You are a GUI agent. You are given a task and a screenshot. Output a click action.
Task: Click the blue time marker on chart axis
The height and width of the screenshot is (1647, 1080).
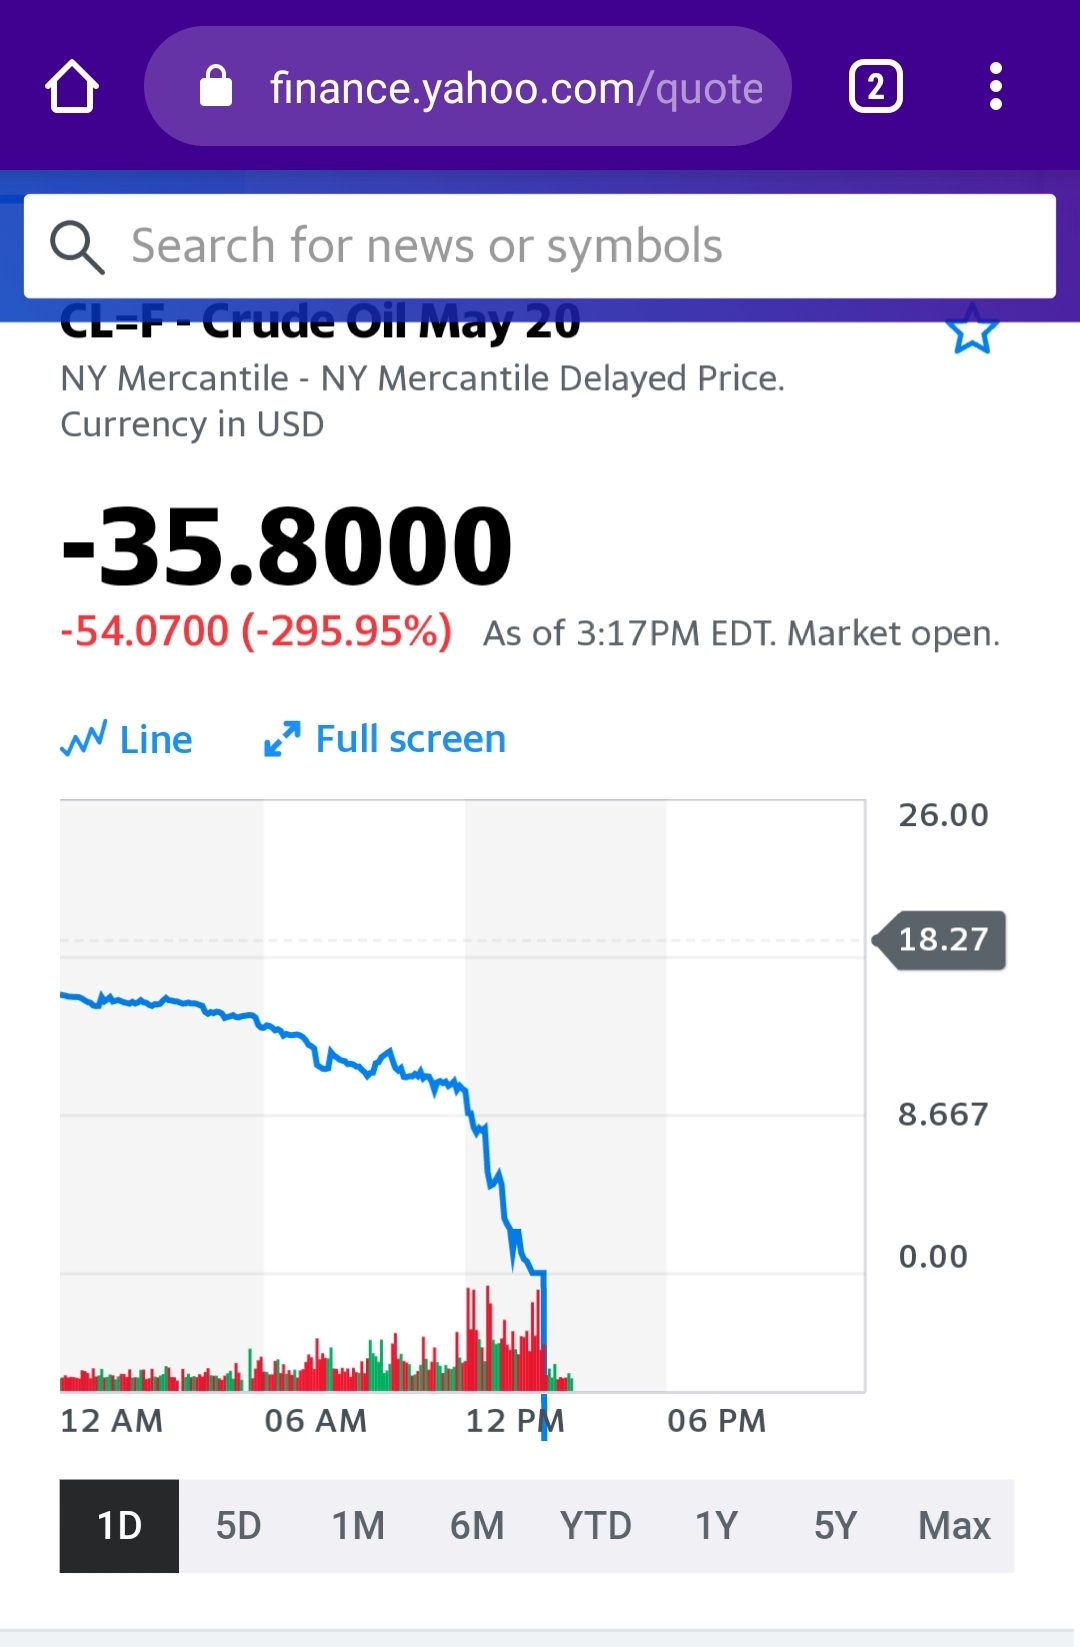coord(544,1417)
